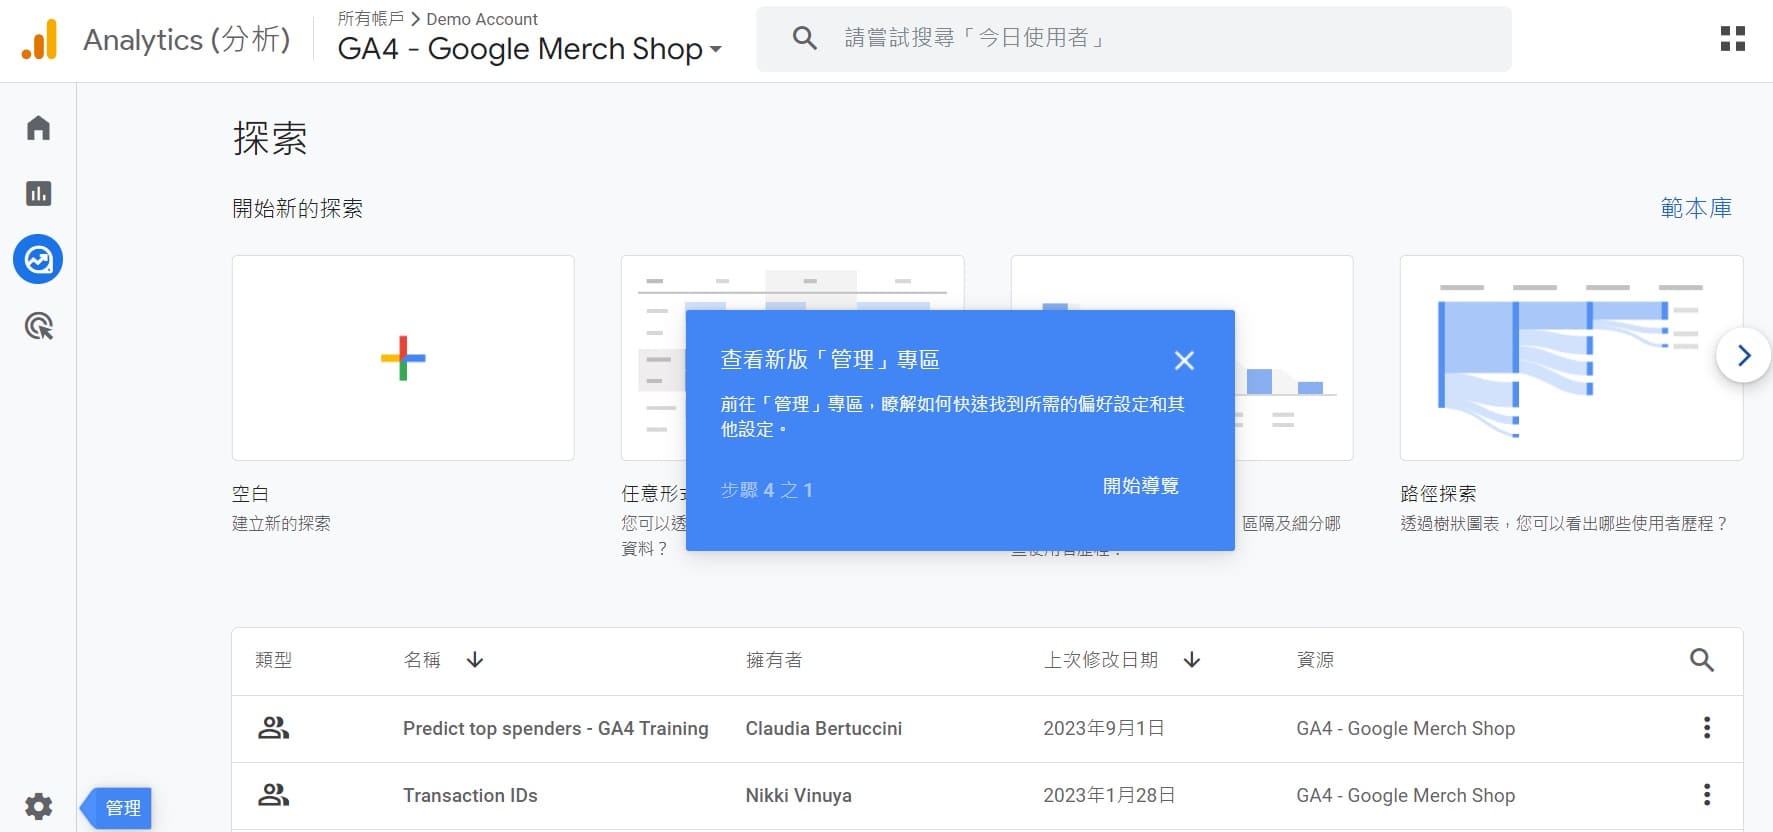The width and height of the screenshot is (1773, 832).
Task: Open the 範本庫 template gallery link
Action: tap(1696, 208)
